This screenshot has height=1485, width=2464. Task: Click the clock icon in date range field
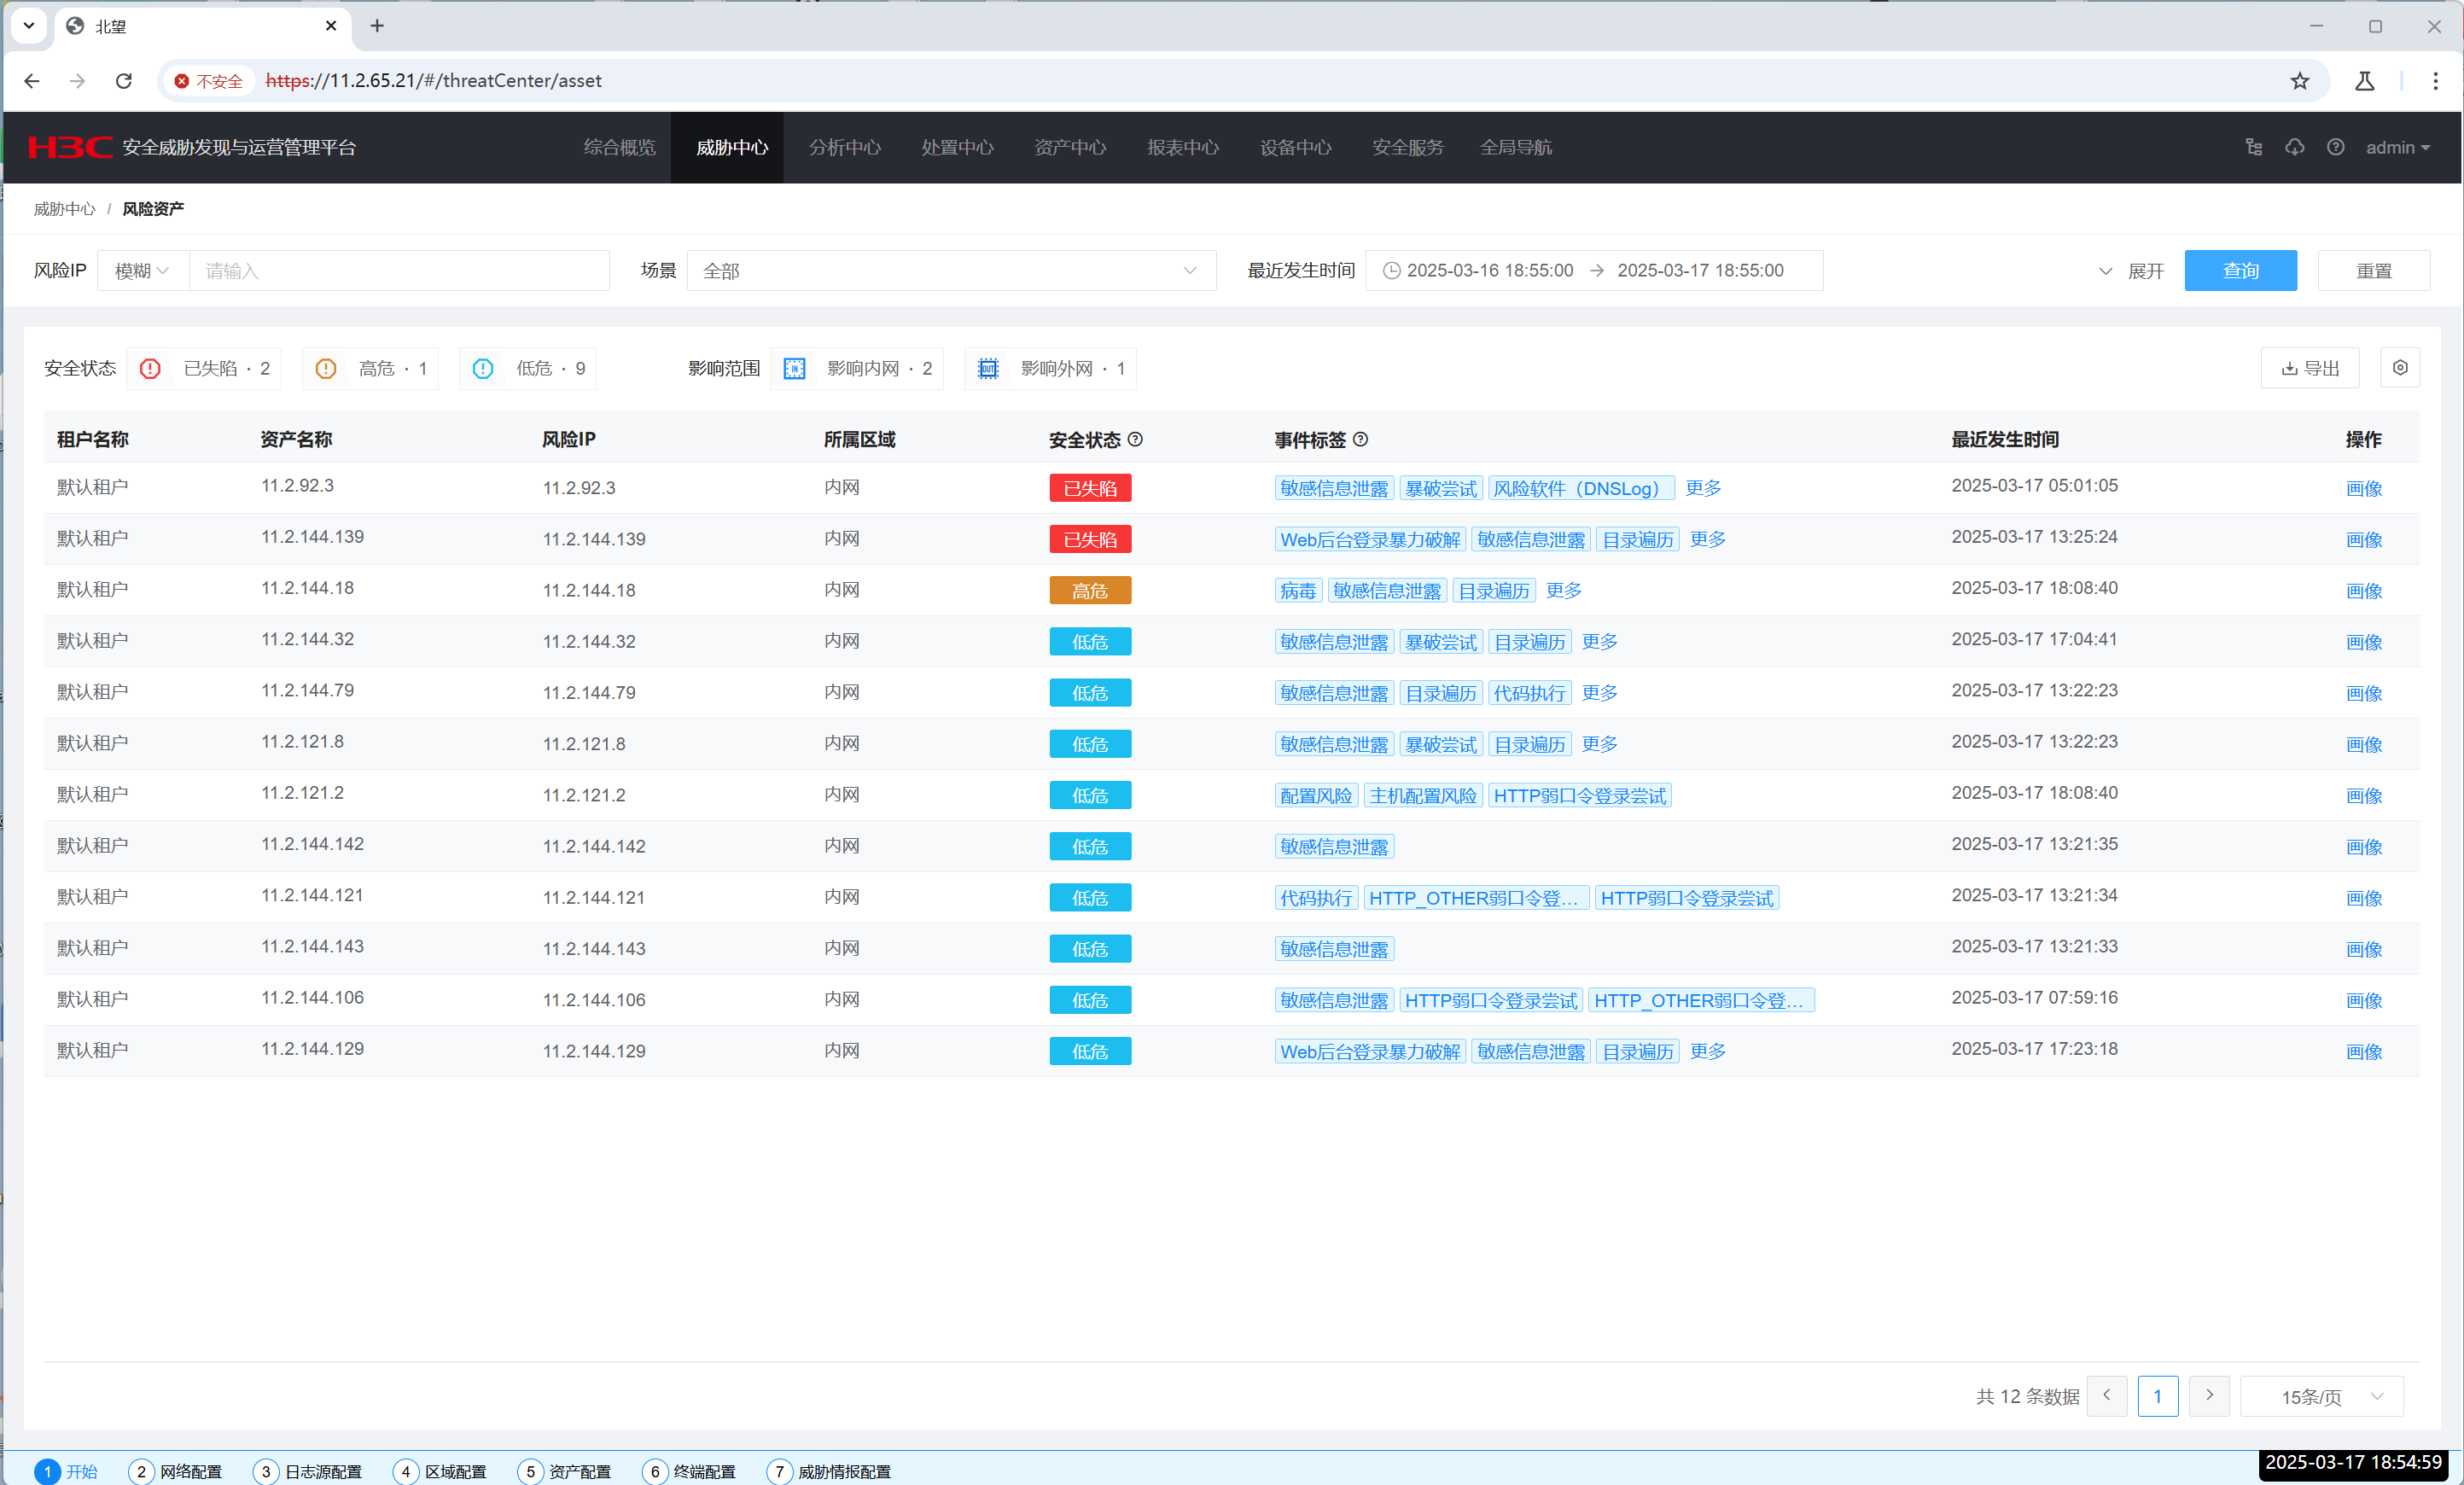click(1391, 270)
